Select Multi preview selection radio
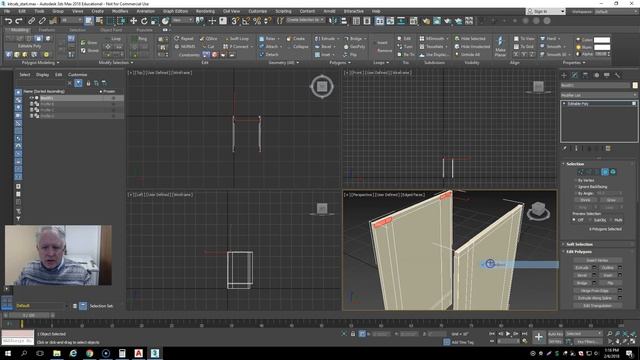Screen dimensions: 640x360 [x=611, y=220]
